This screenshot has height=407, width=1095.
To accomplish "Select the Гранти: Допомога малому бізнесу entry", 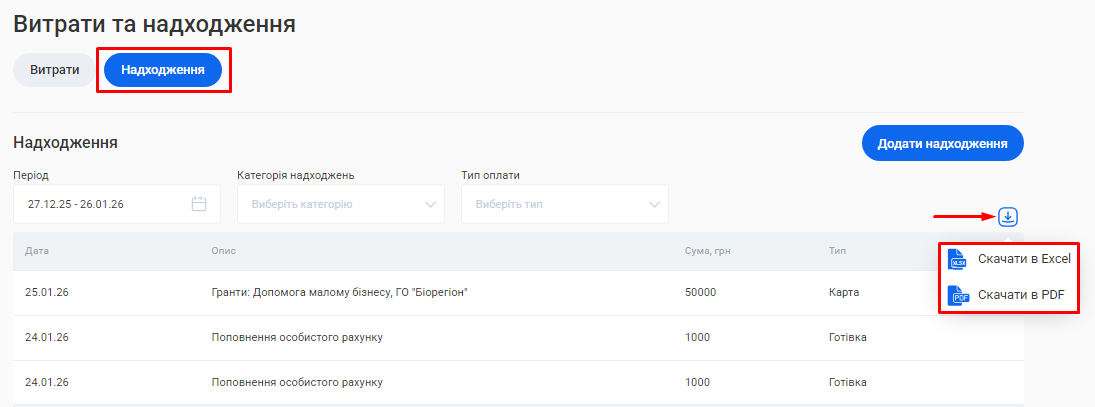I will coord(340,293).
